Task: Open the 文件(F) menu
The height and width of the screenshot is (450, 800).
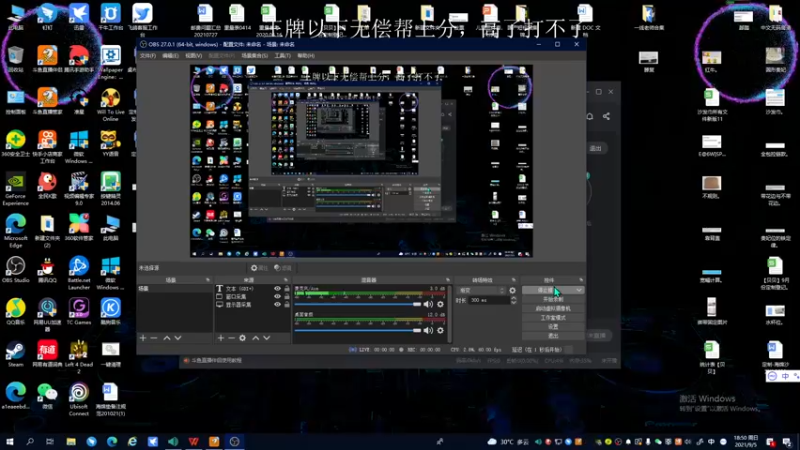Action: coord(148,56)
